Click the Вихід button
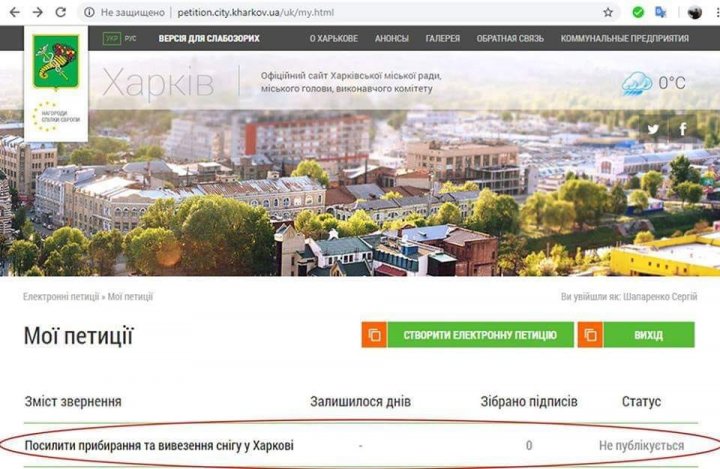 click(x=636, y=335)
